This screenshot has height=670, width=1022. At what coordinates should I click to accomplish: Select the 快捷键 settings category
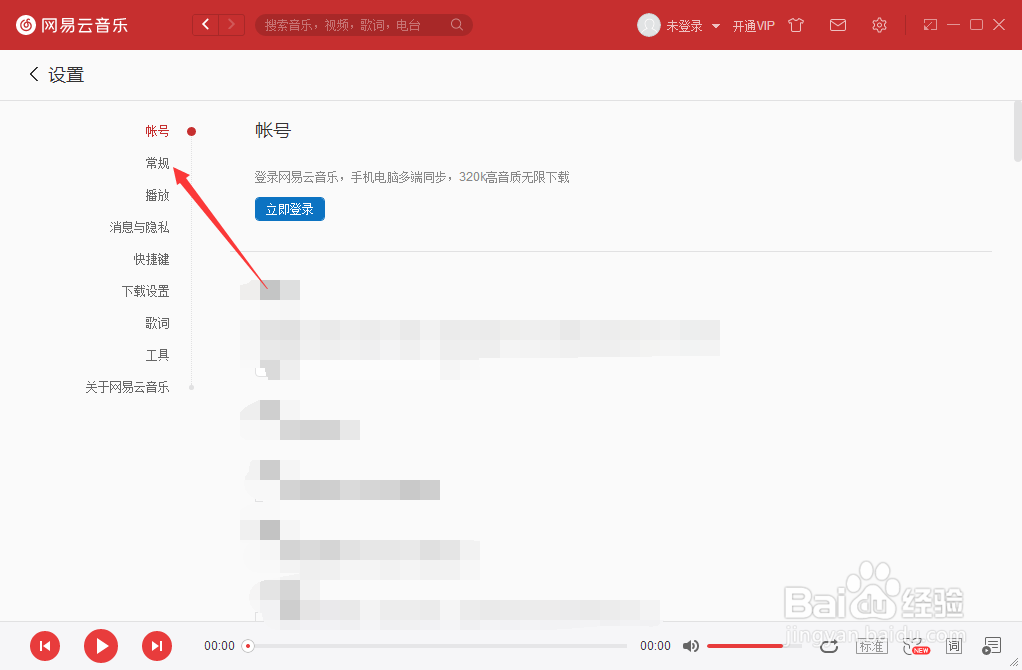[151, 259]
